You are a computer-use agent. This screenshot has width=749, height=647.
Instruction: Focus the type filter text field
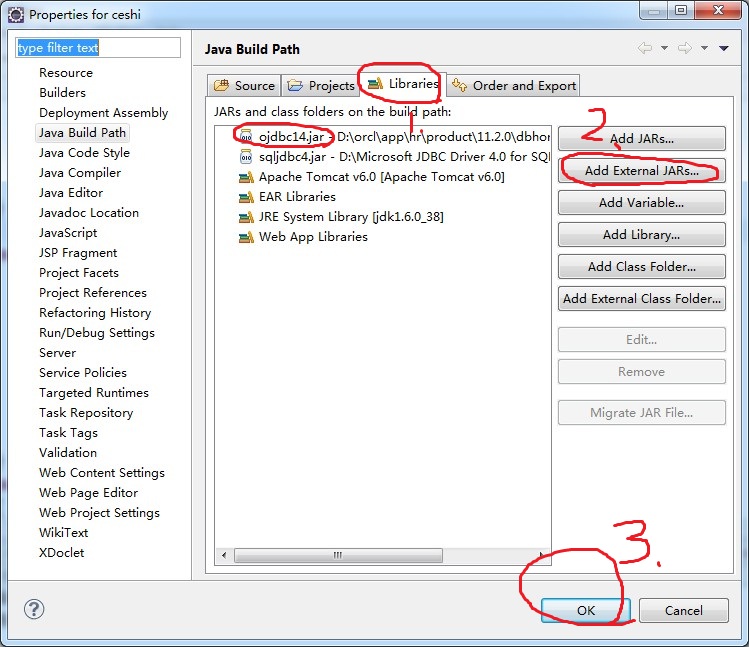[98, 48]
